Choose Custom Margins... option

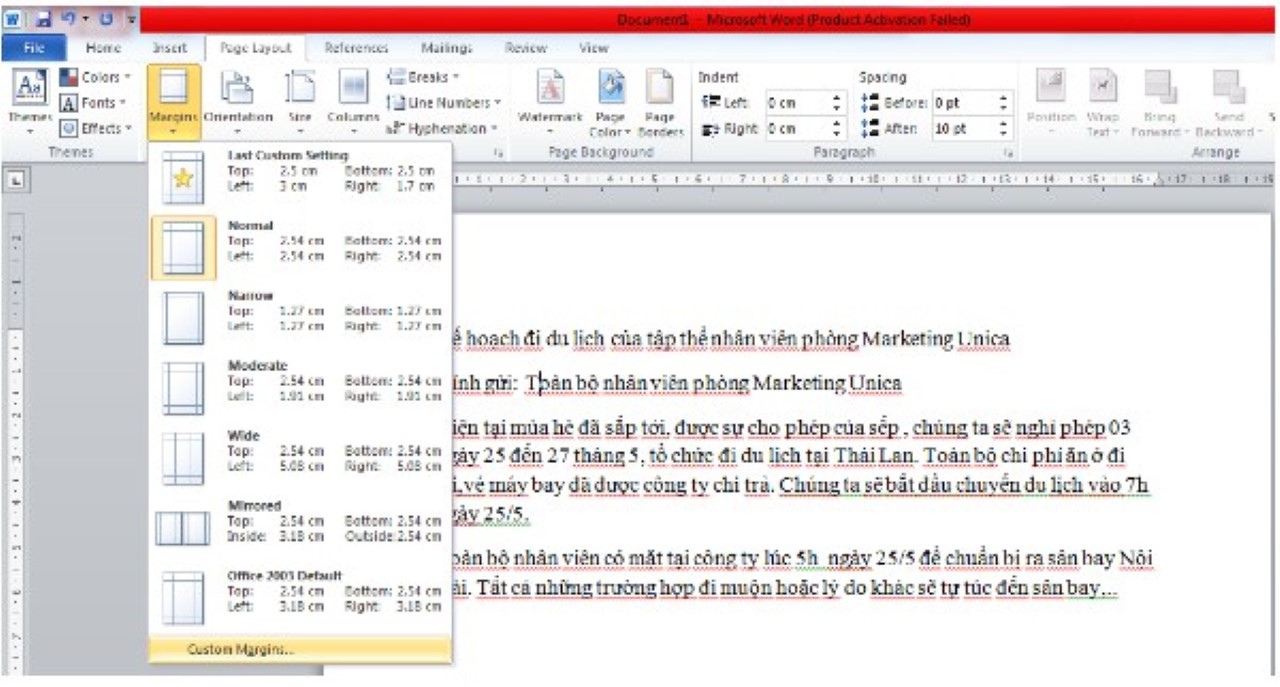[x=241, y=650]
